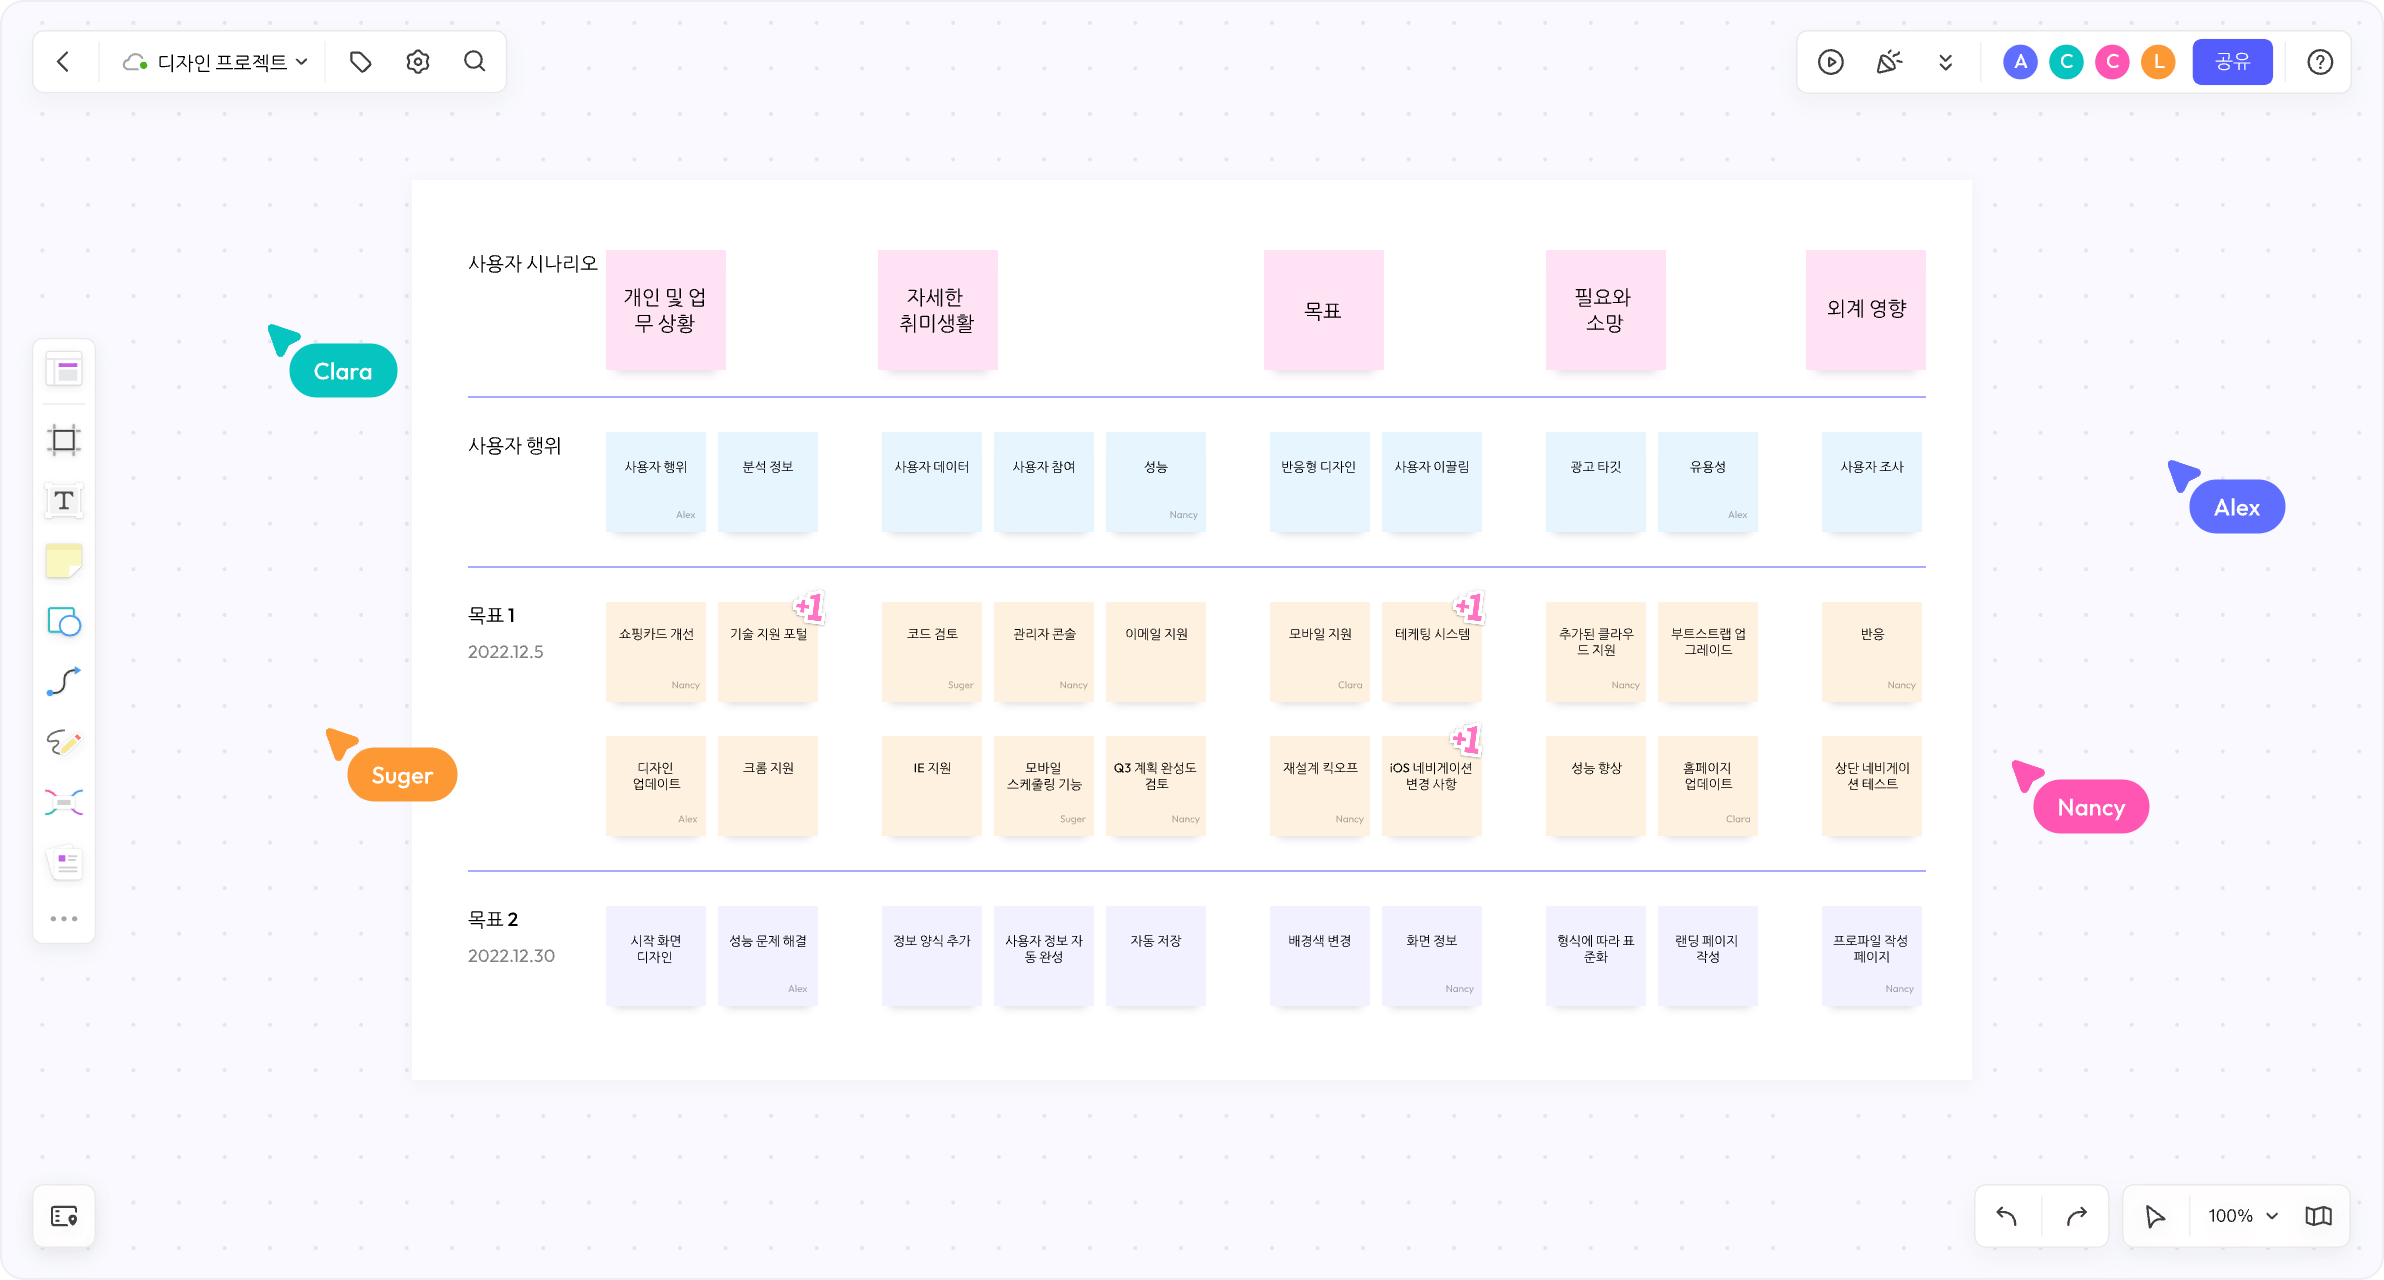The width and height of the screenshot is (2384, 1280).
Task: Open the minimap panel icon bottom-left
Action: tap(64, 1216)
